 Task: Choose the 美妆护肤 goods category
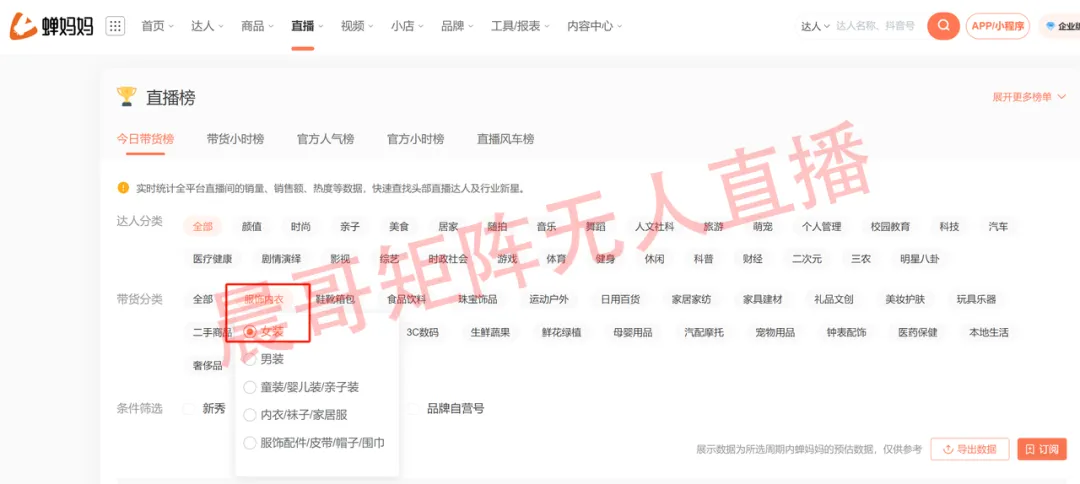pos(905,299)
